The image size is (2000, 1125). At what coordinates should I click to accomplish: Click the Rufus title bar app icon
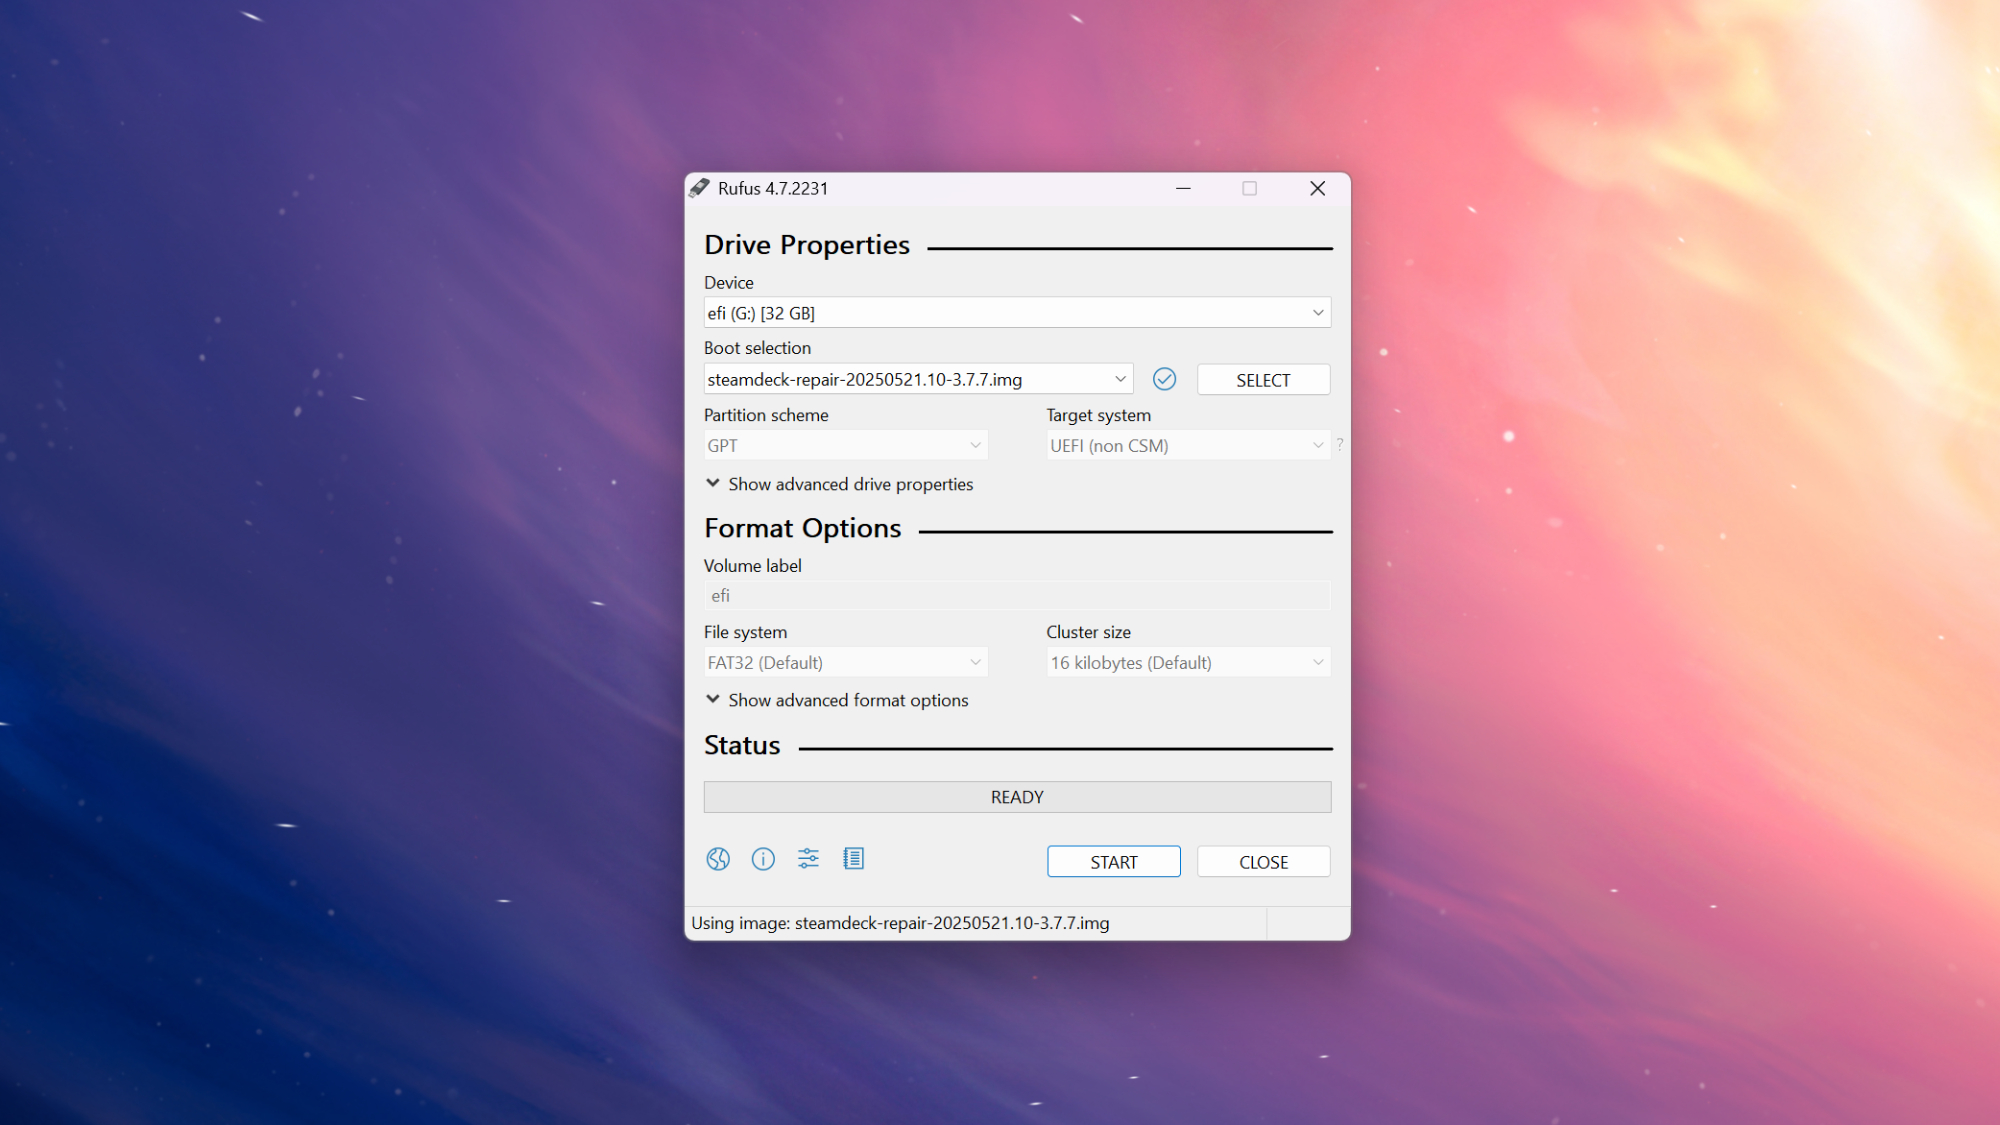click(699, 188)
